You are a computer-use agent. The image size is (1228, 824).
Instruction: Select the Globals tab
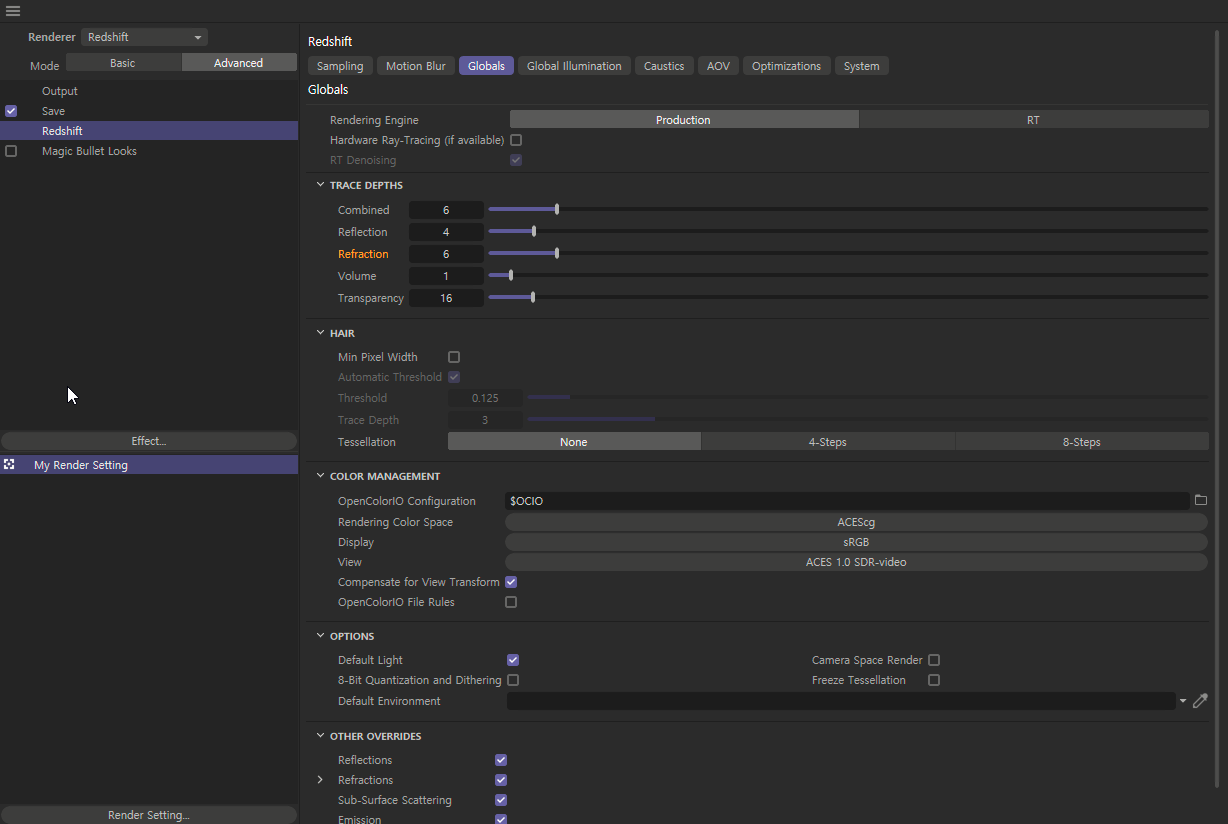coord(486,66)
